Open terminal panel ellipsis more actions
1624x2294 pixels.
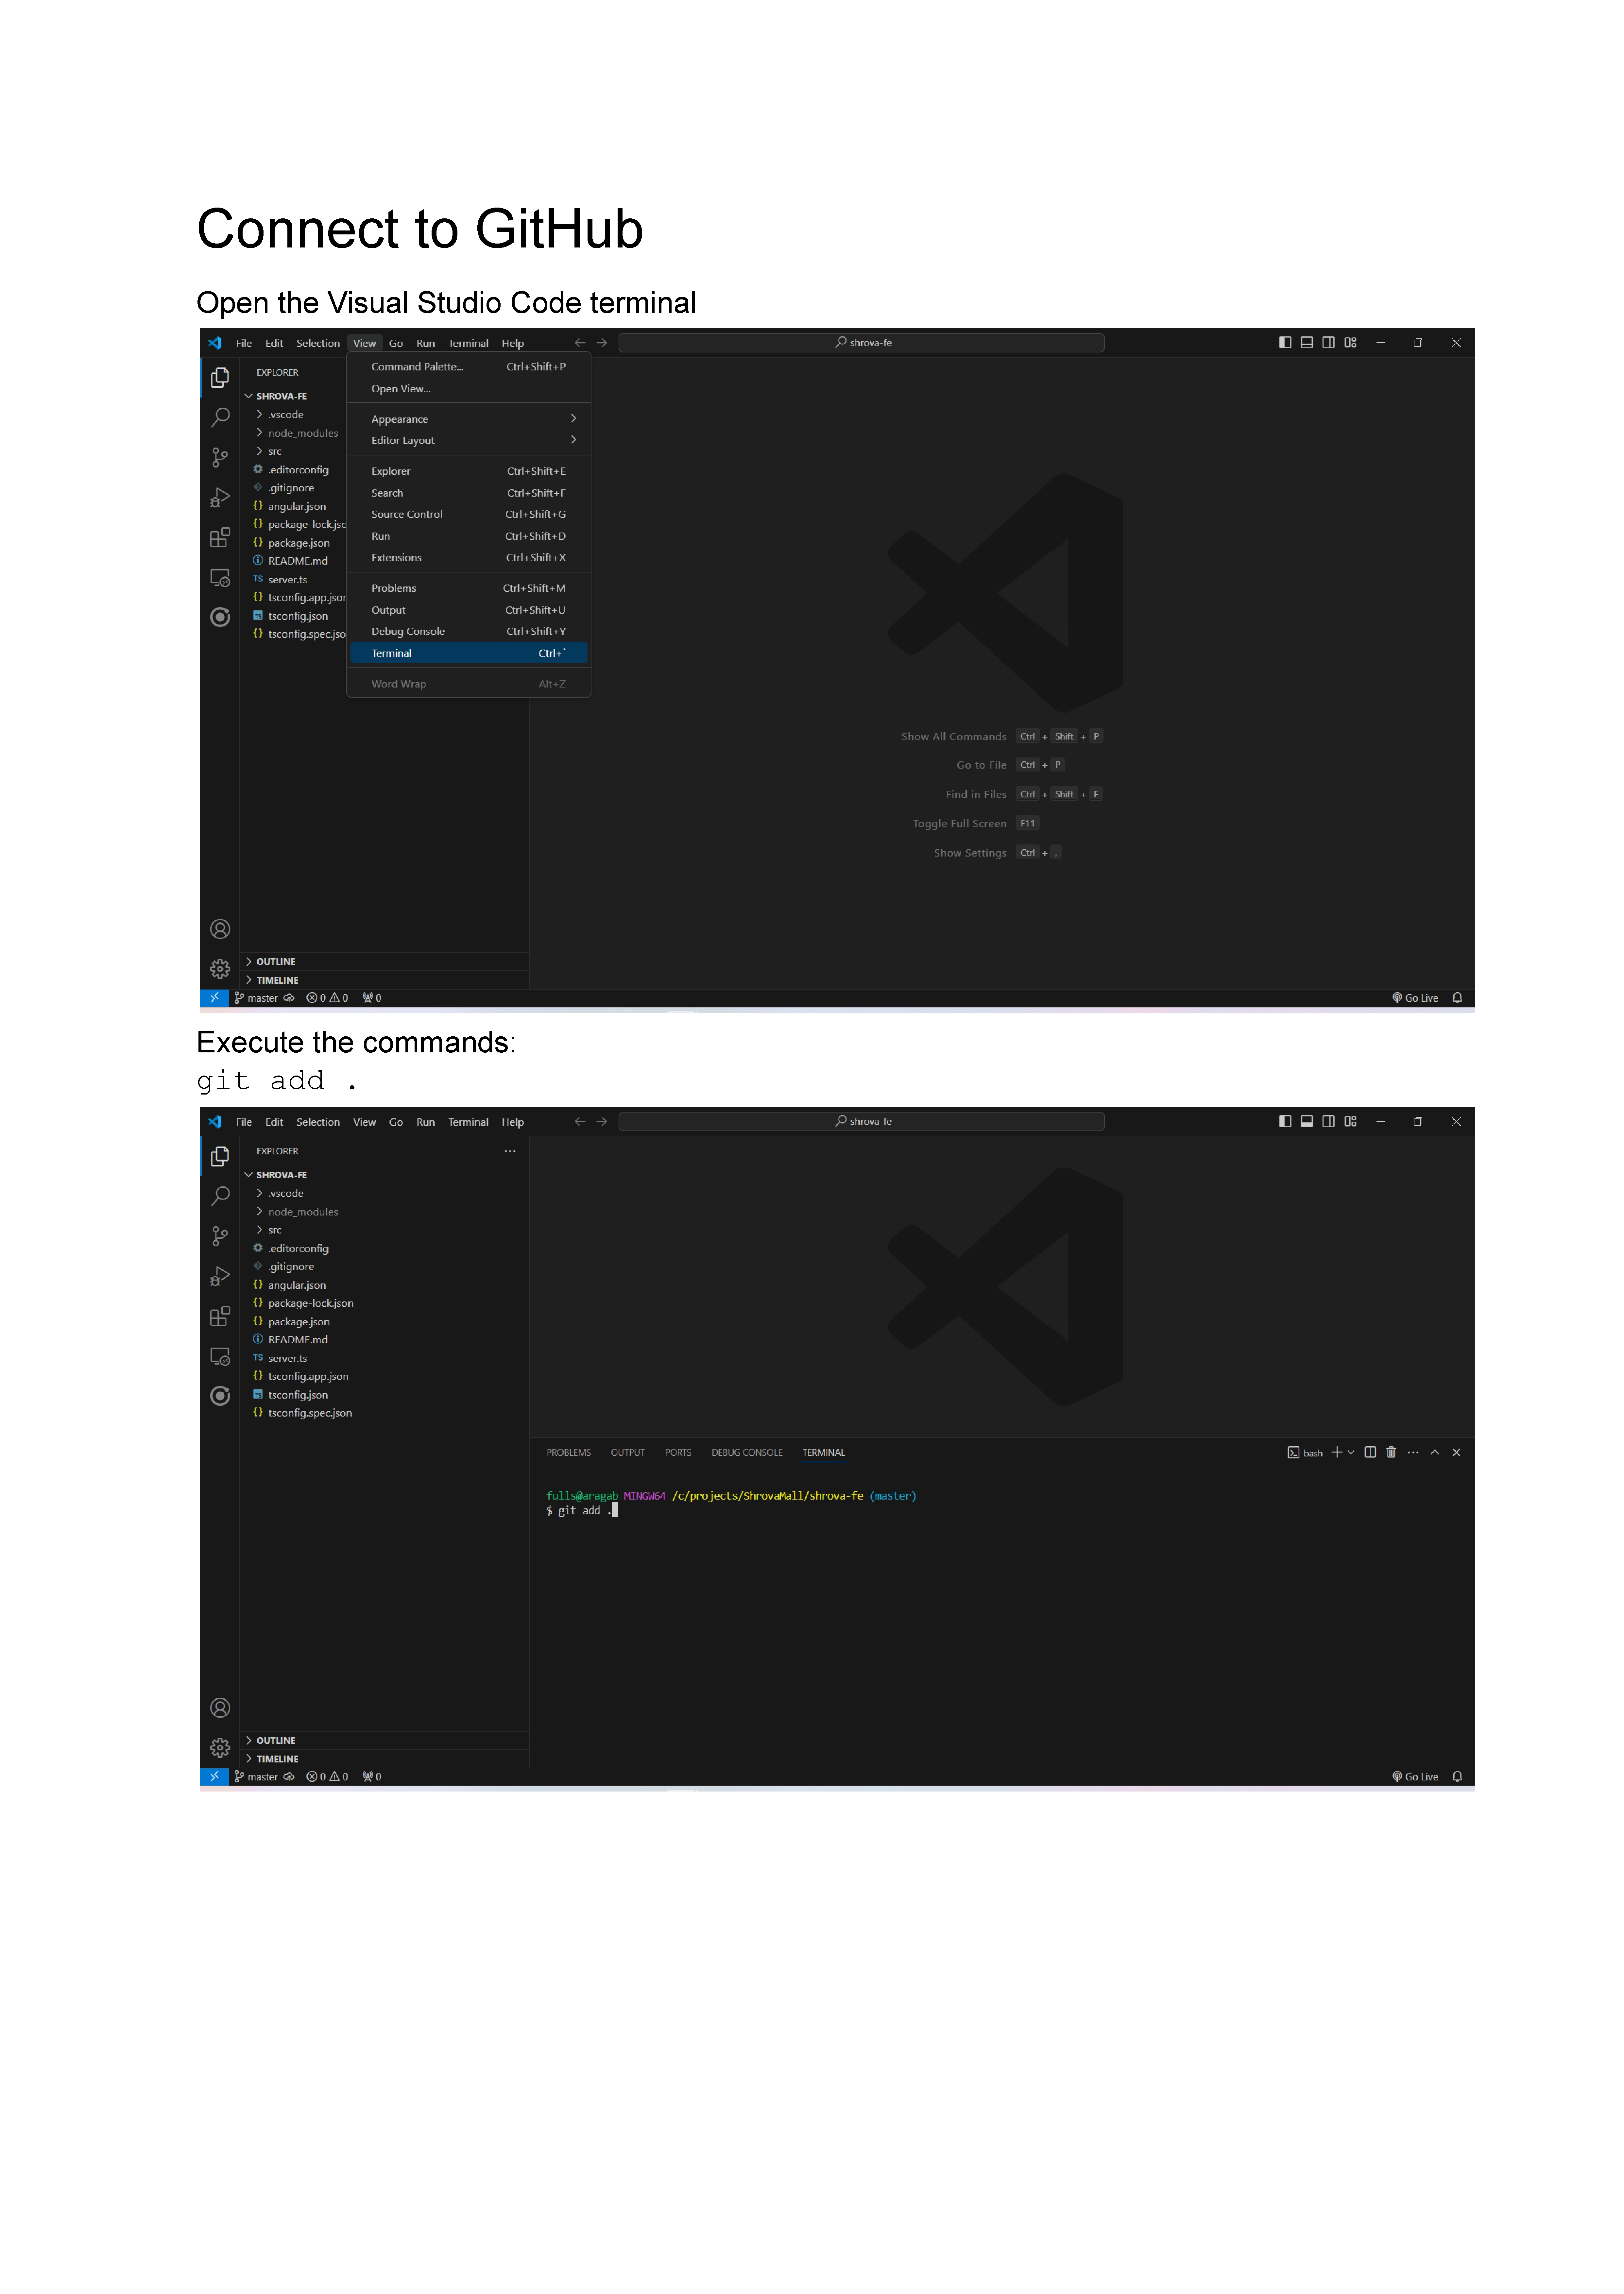click(1413, 1452)
